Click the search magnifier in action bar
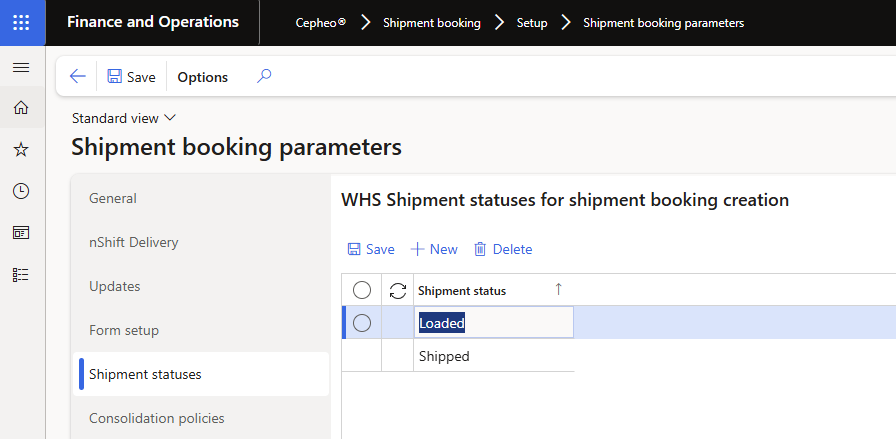This screenshot has width=896, height=439. (x=264, y=76)
